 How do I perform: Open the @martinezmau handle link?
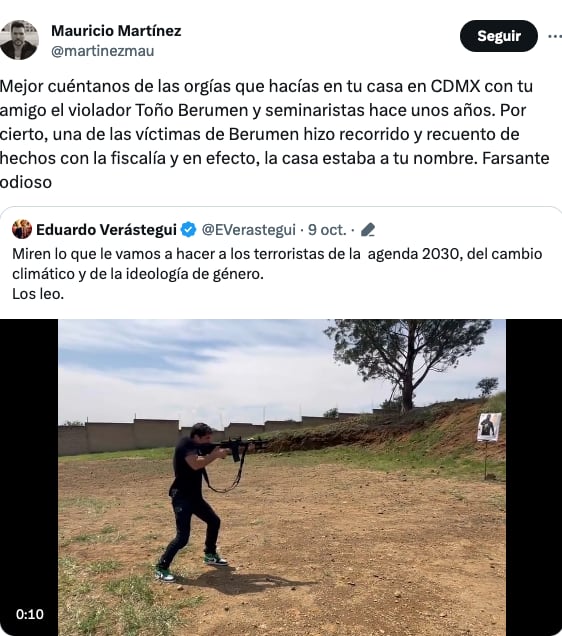pos(103,51)
